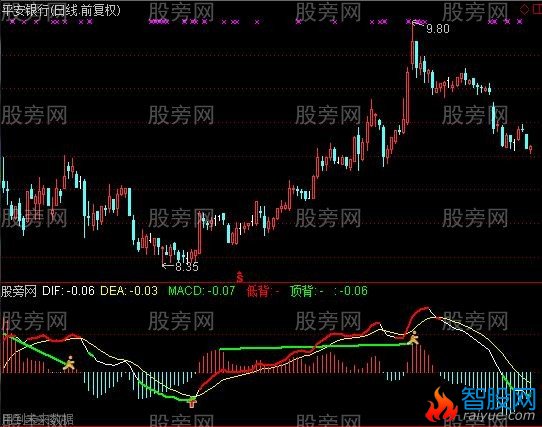Viewport: 542px width, 427px height.
Task: Click the running-man signal icon near the MACD peak
Action: point(413,337)
